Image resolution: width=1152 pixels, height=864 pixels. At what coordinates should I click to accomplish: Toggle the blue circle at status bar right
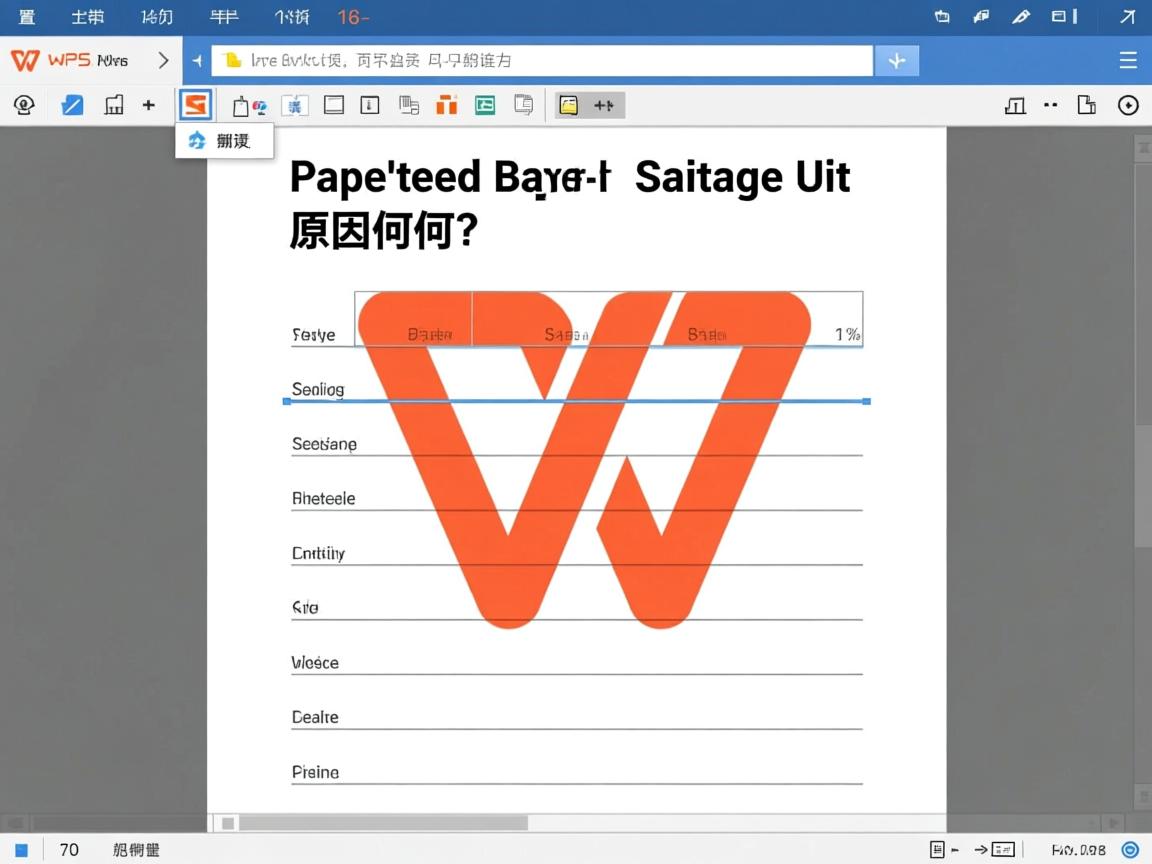1131,850
